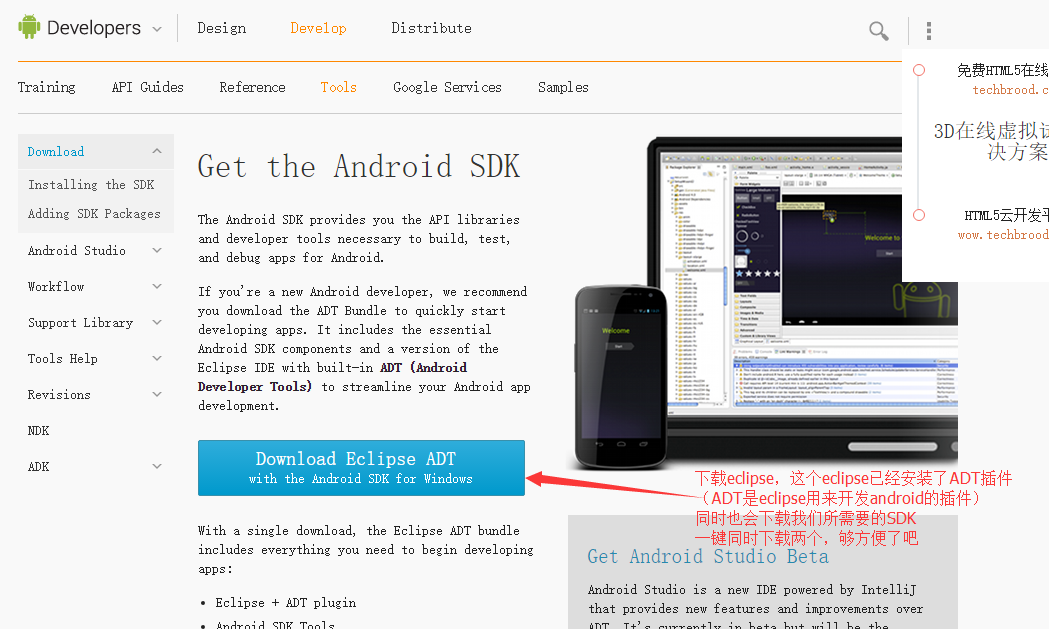The image size is (1049, 629).
Task: Click the Android robot logo
Action: pyautogui.click(x=29, y=27)
